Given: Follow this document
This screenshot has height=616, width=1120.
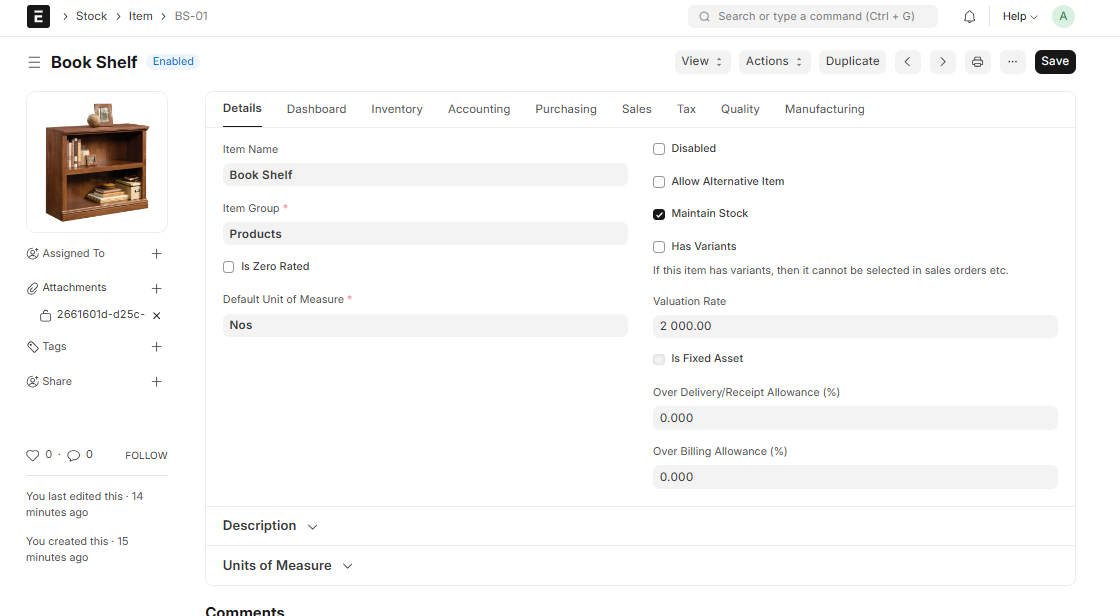Looking at the screenshot, I should [146, 456].
